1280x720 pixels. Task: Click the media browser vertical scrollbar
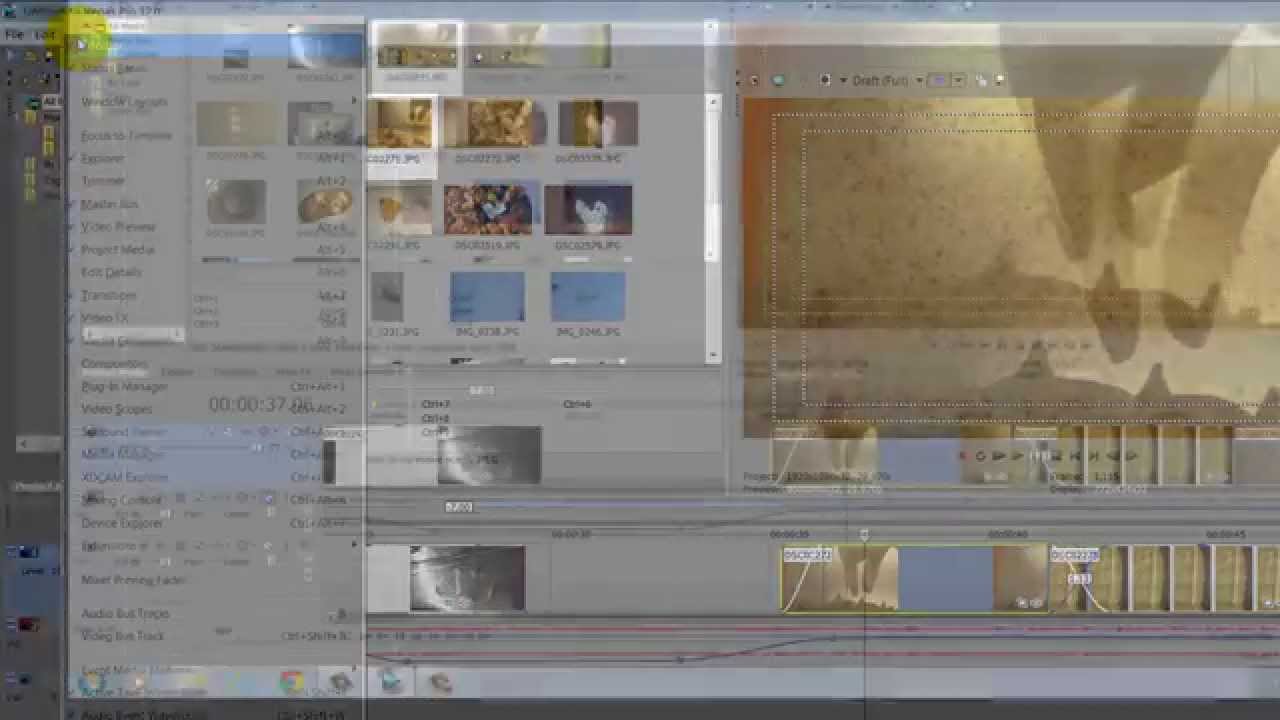713,227
